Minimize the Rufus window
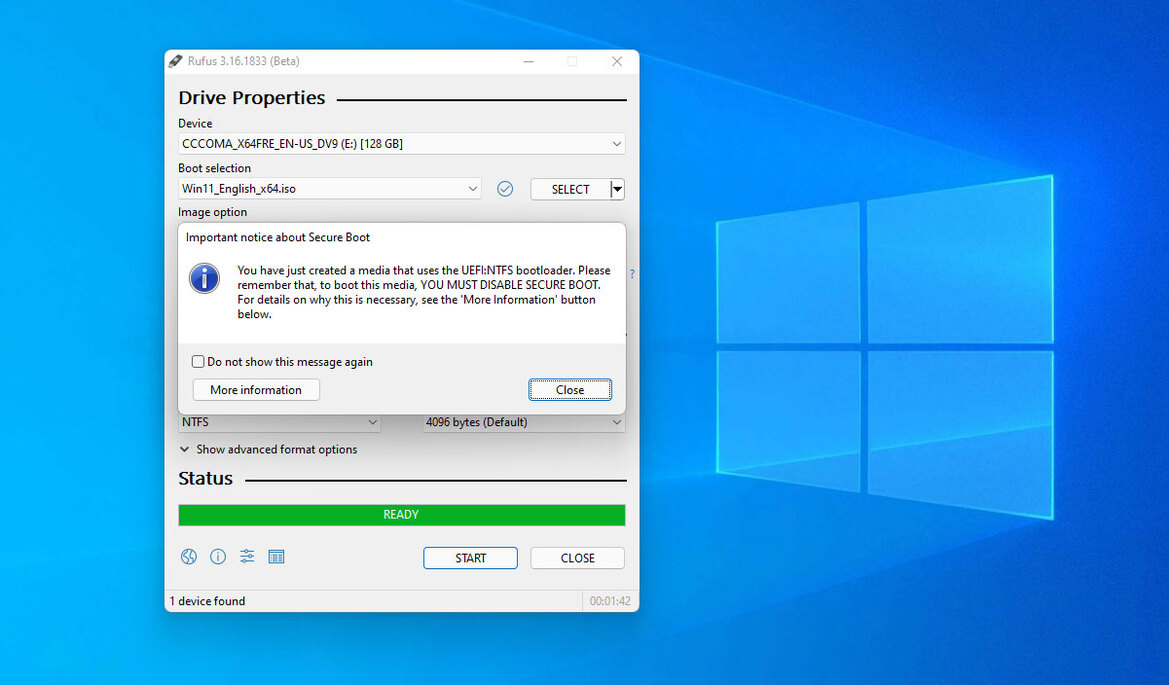 click(529, 61)
